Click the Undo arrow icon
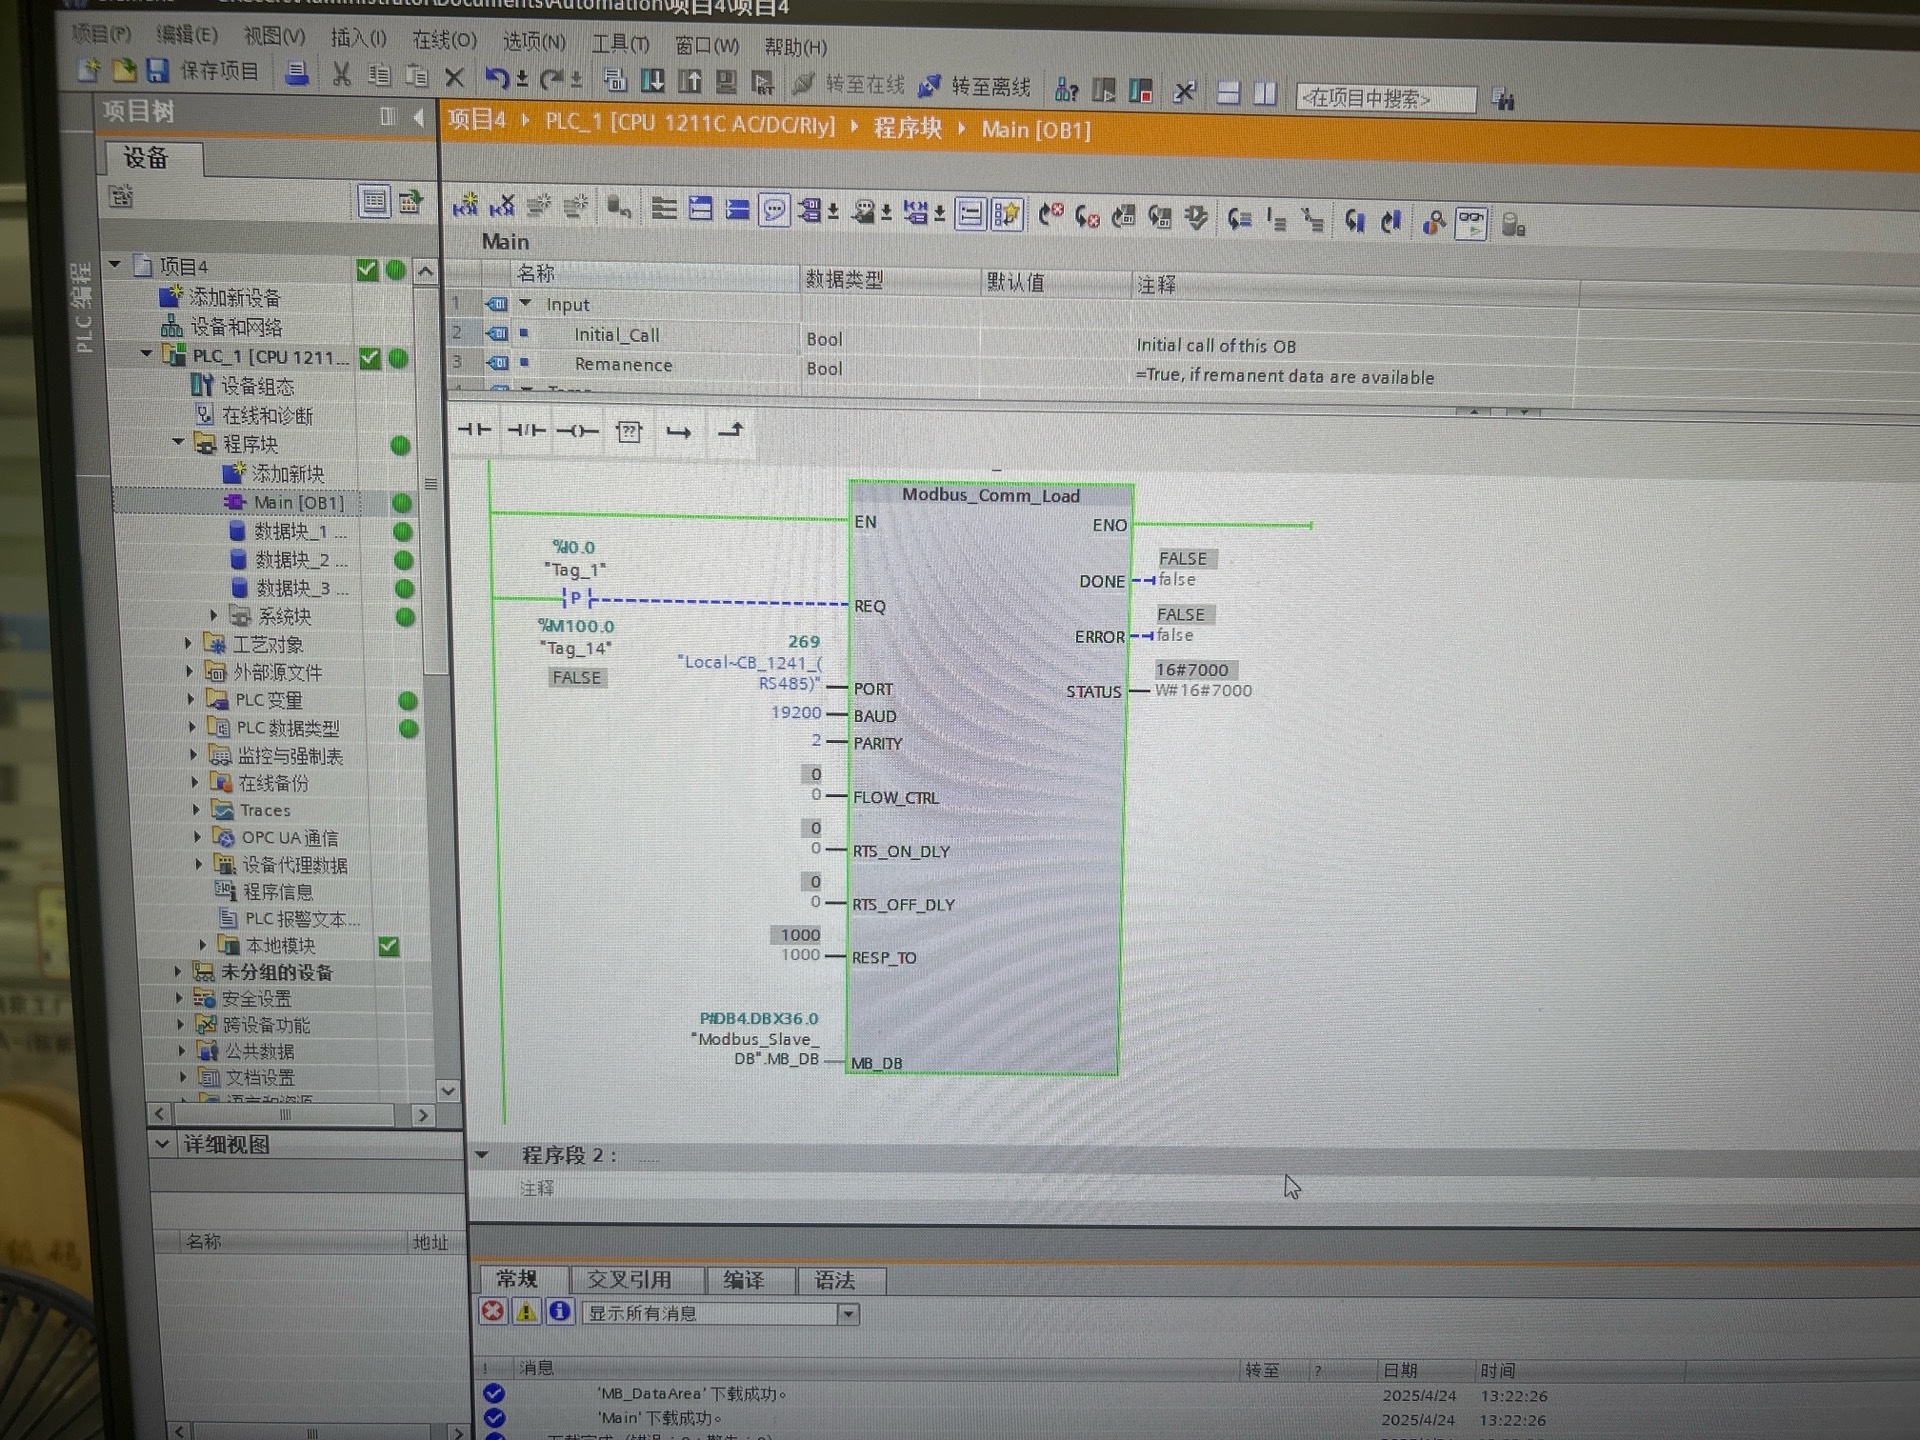This screenshot has height=1440, width=1920. 496,78
